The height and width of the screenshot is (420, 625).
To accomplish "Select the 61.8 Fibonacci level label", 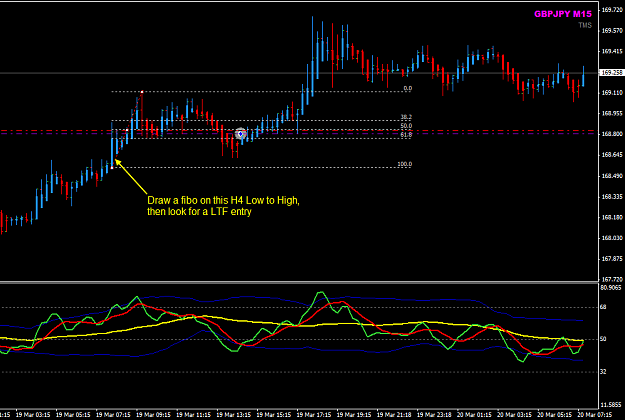I will [406, 135].
